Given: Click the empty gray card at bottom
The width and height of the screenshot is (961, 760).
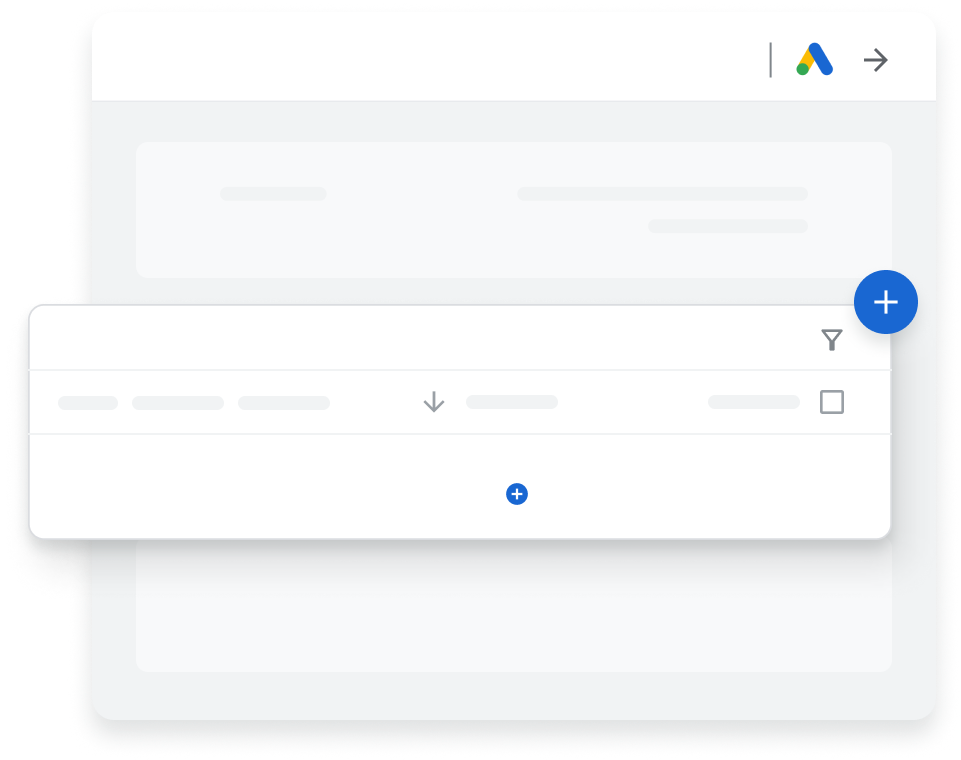Looking at the screenshot, I should pyautogui.click(x=514, y=606).
